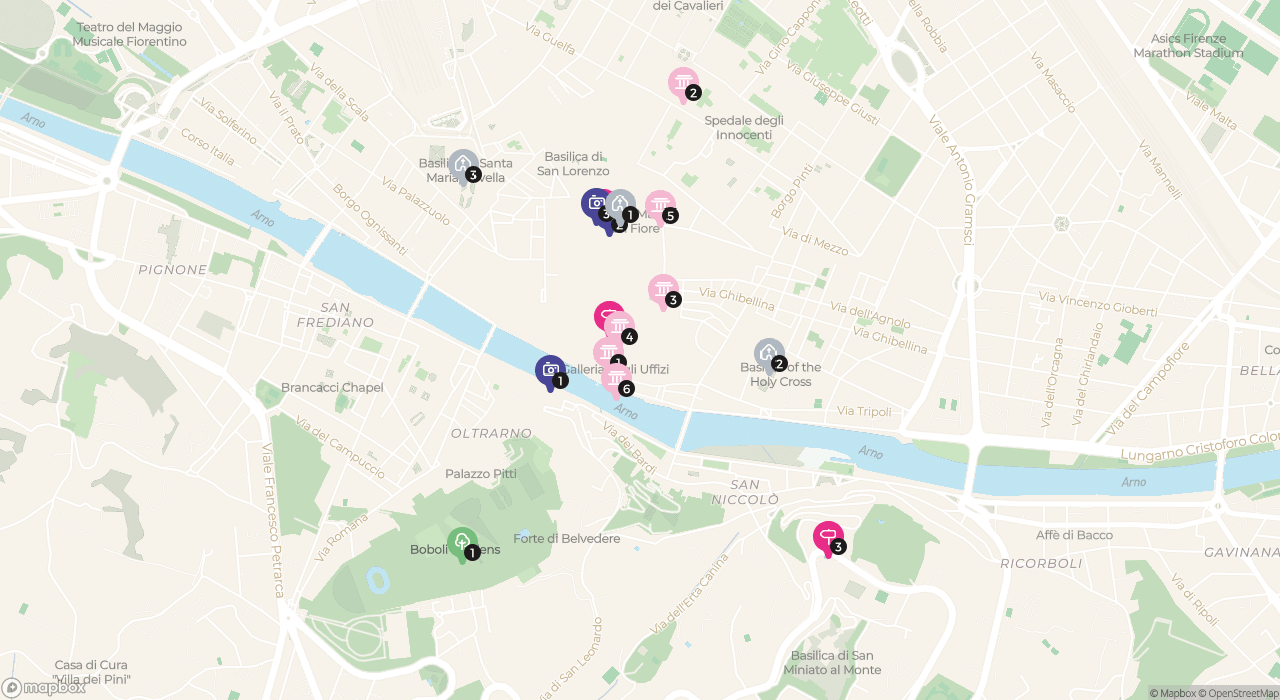The image size is (1280, 700).
Task: Select green park marker at Boboli Gardens
Action: [462, 544]
